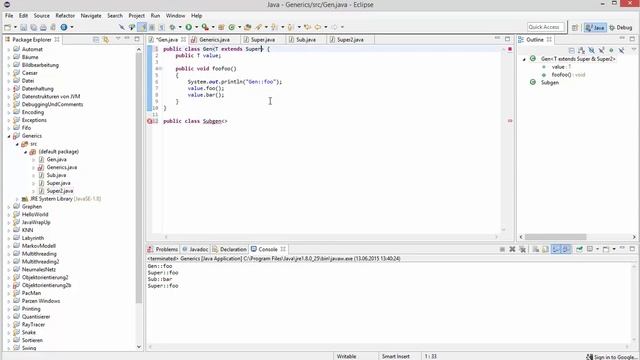640x360 pixels.
Task: Click the Save icon in the toolbar
Action: [24, 27]
